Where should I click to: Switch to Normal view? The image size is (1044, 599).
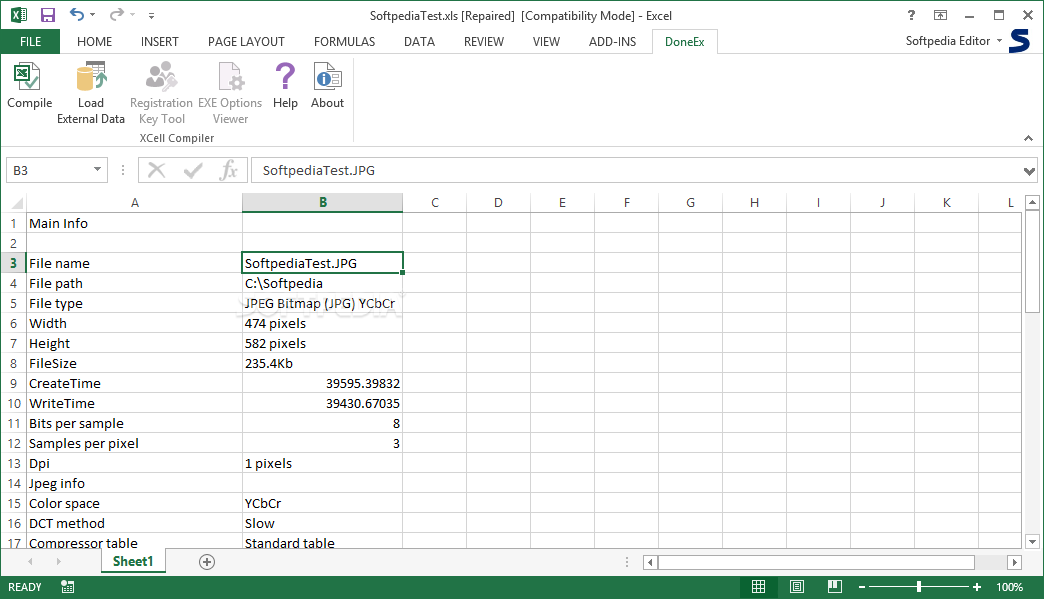758,586
